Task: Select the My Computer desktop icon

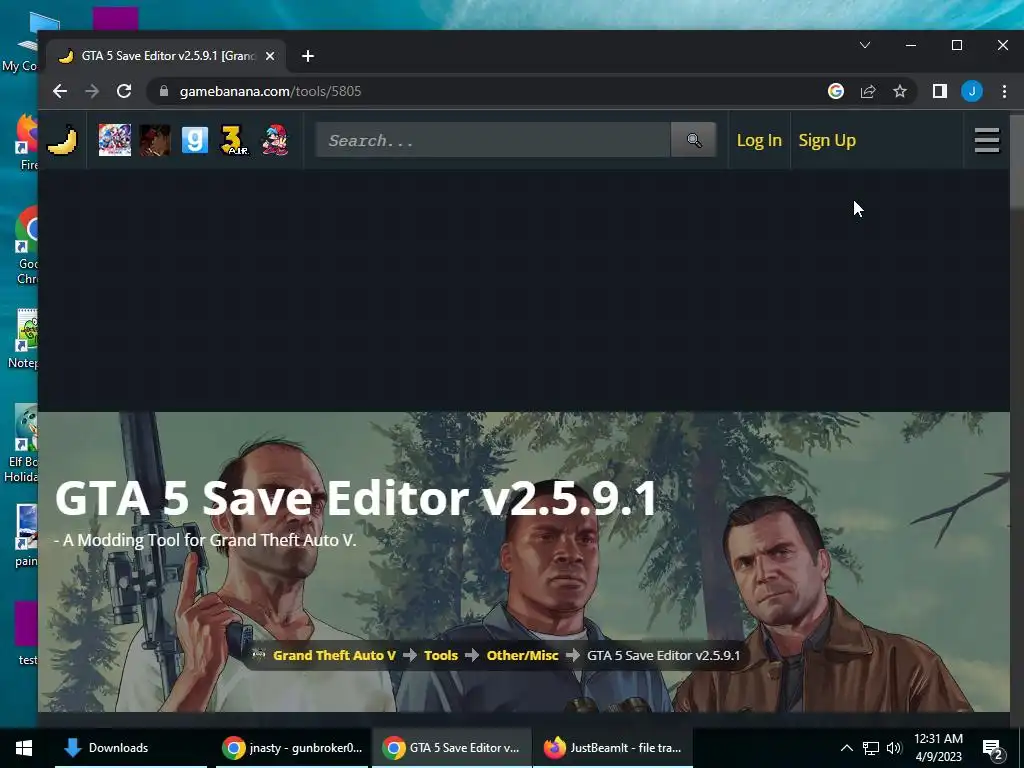Action: [x=21, y=42]
